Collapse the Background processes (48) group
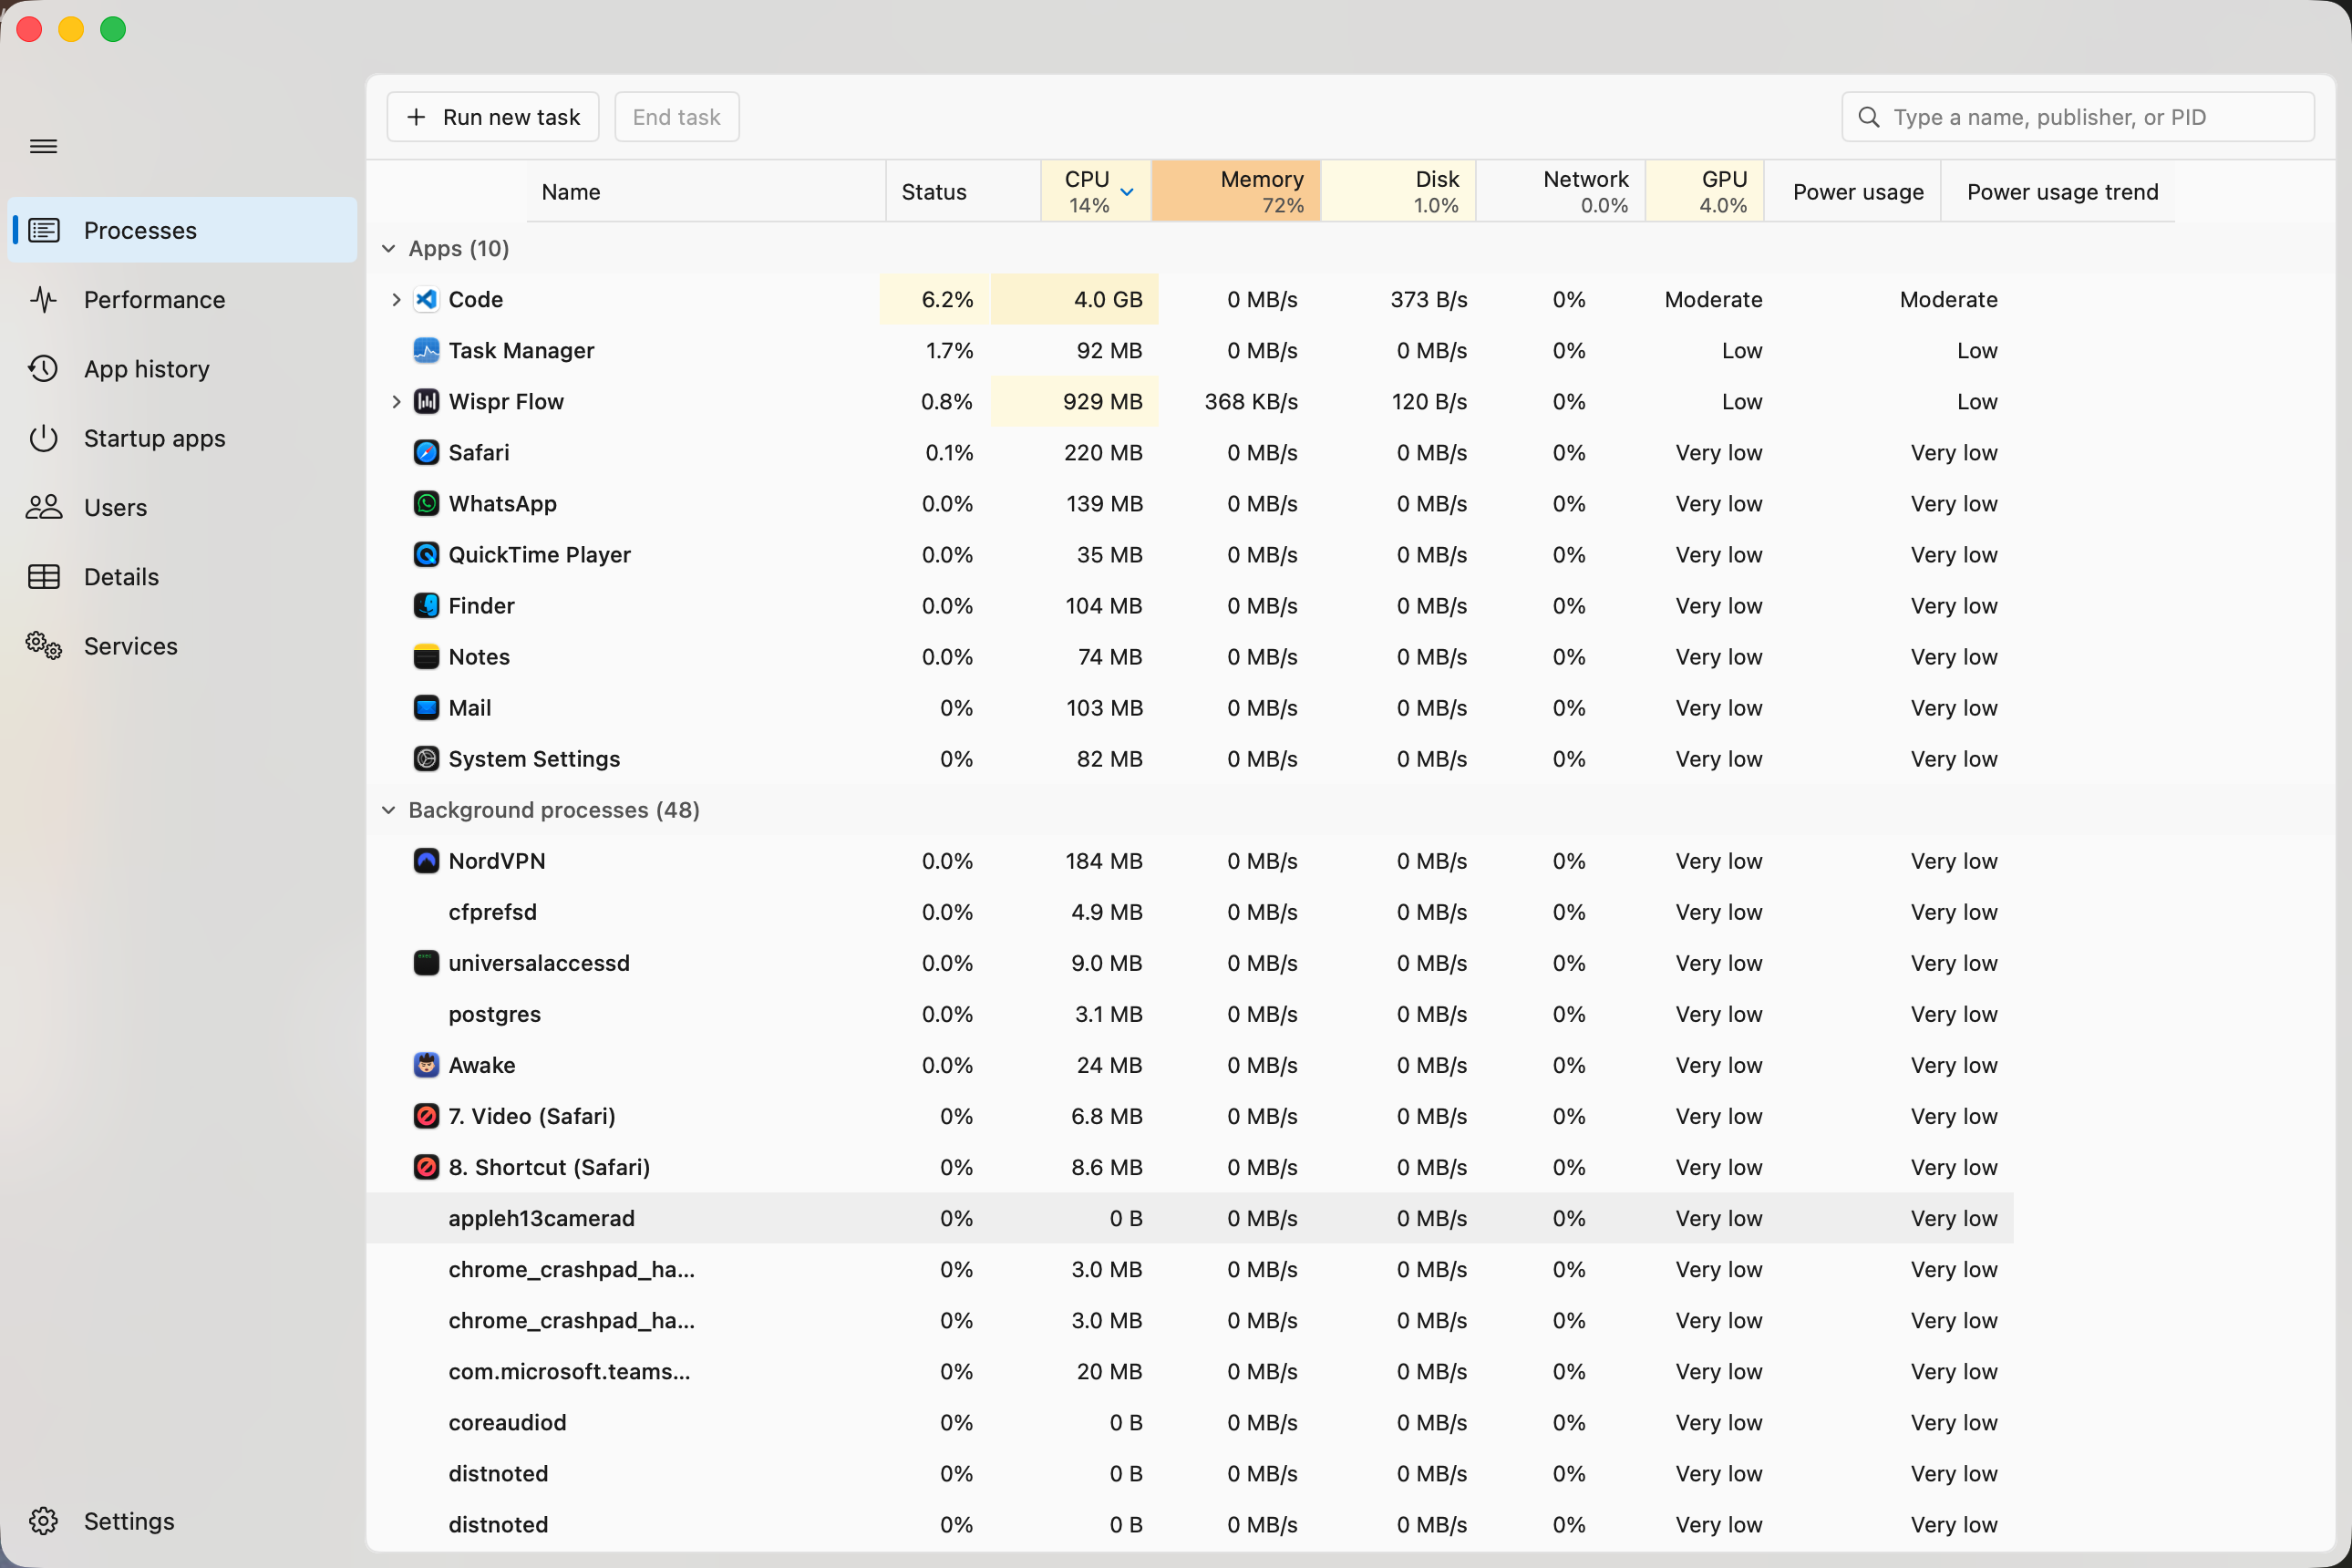The width and height of the screenshot is (2352, 1568). [388, 809]
